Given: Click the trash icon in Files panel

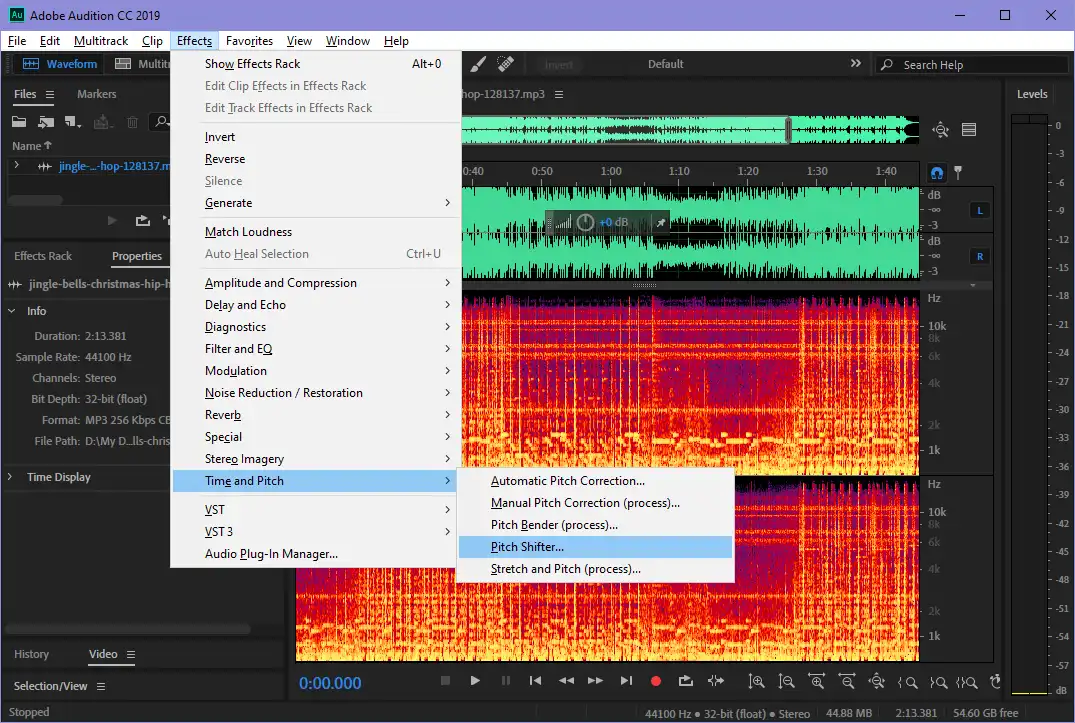Looking at the screenshot, I should (x=132, y=122).
